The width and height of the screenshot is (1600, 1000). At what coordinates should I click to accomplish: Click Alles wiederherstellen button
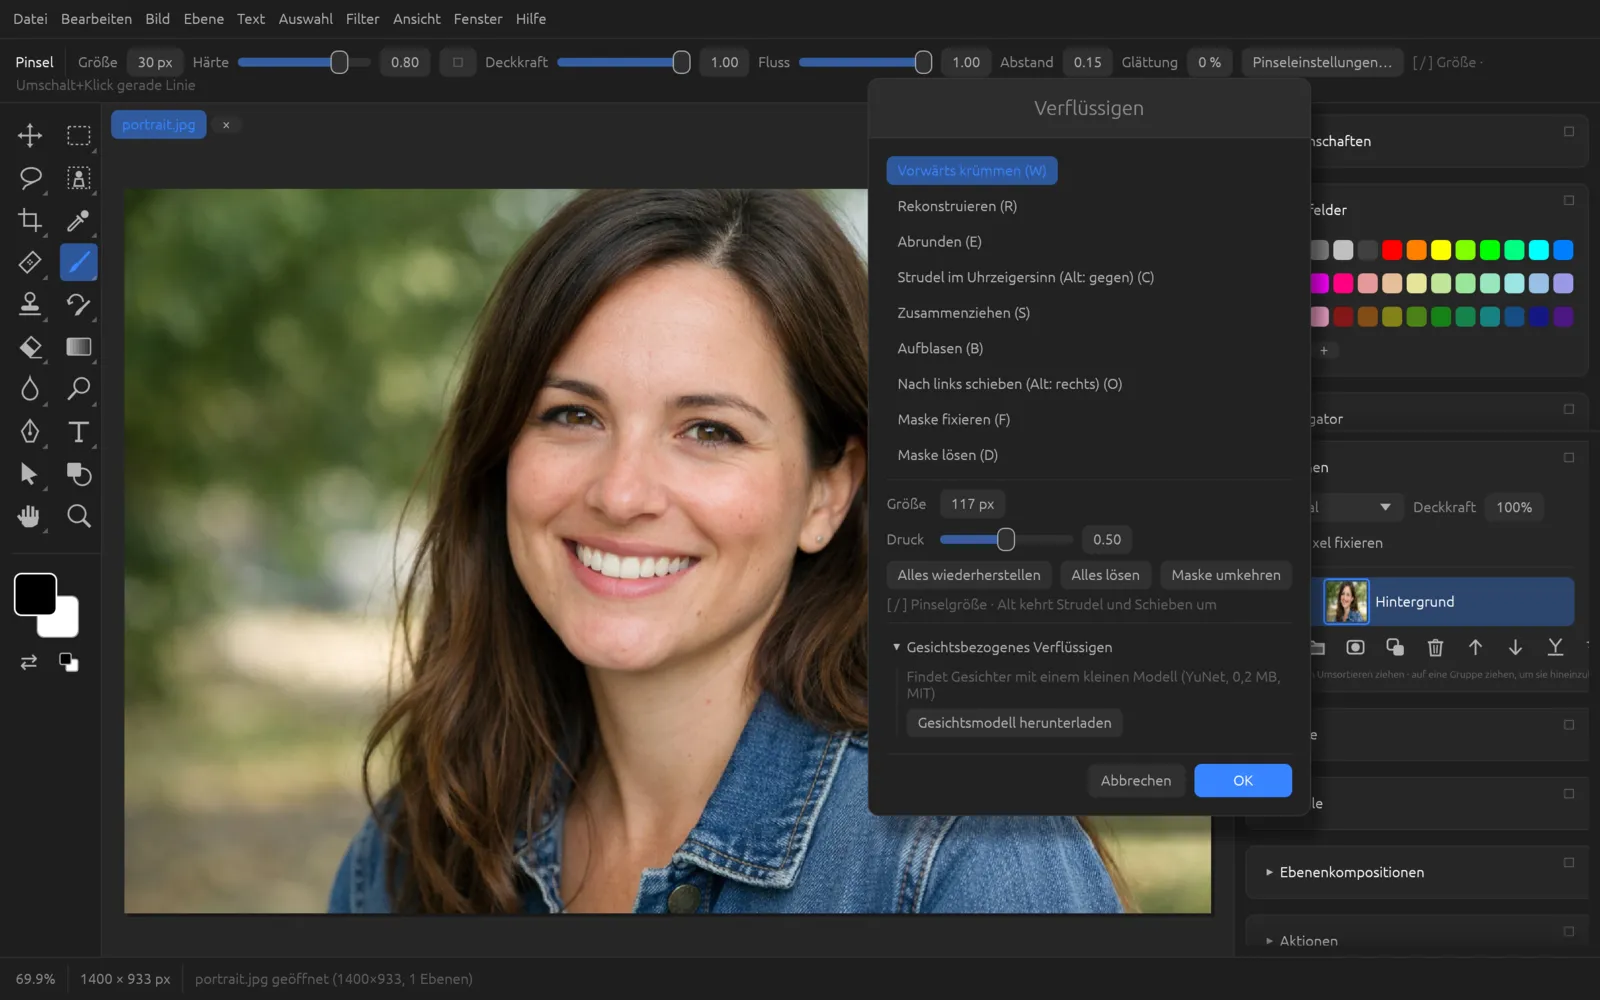pos(968,575)
